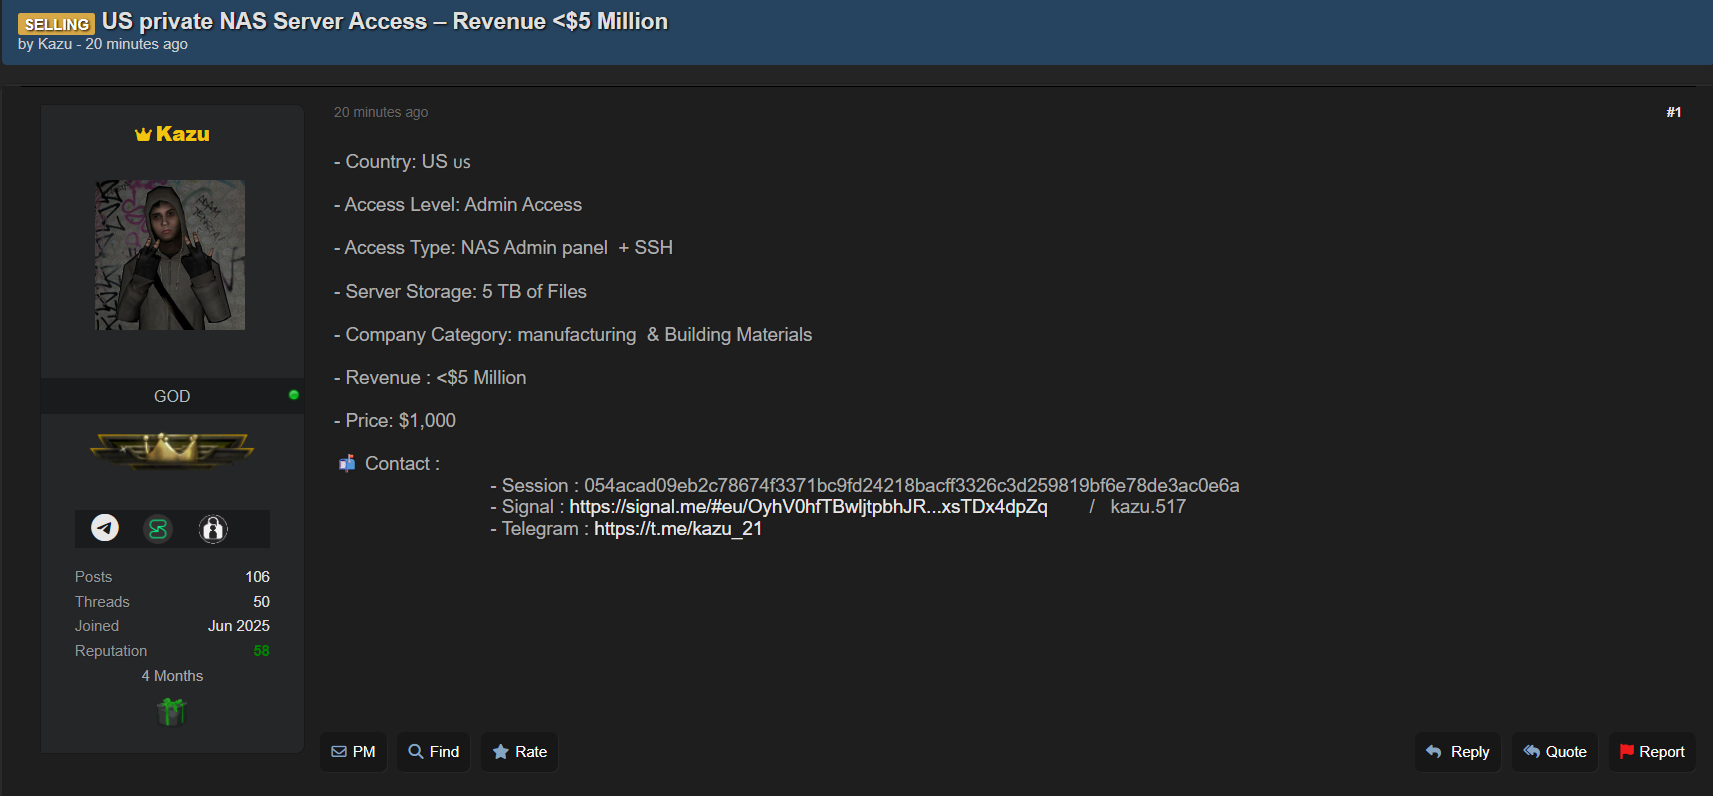
Task: Click the Telegram icon in the profile panel
Action: click(x=105, y=528)
